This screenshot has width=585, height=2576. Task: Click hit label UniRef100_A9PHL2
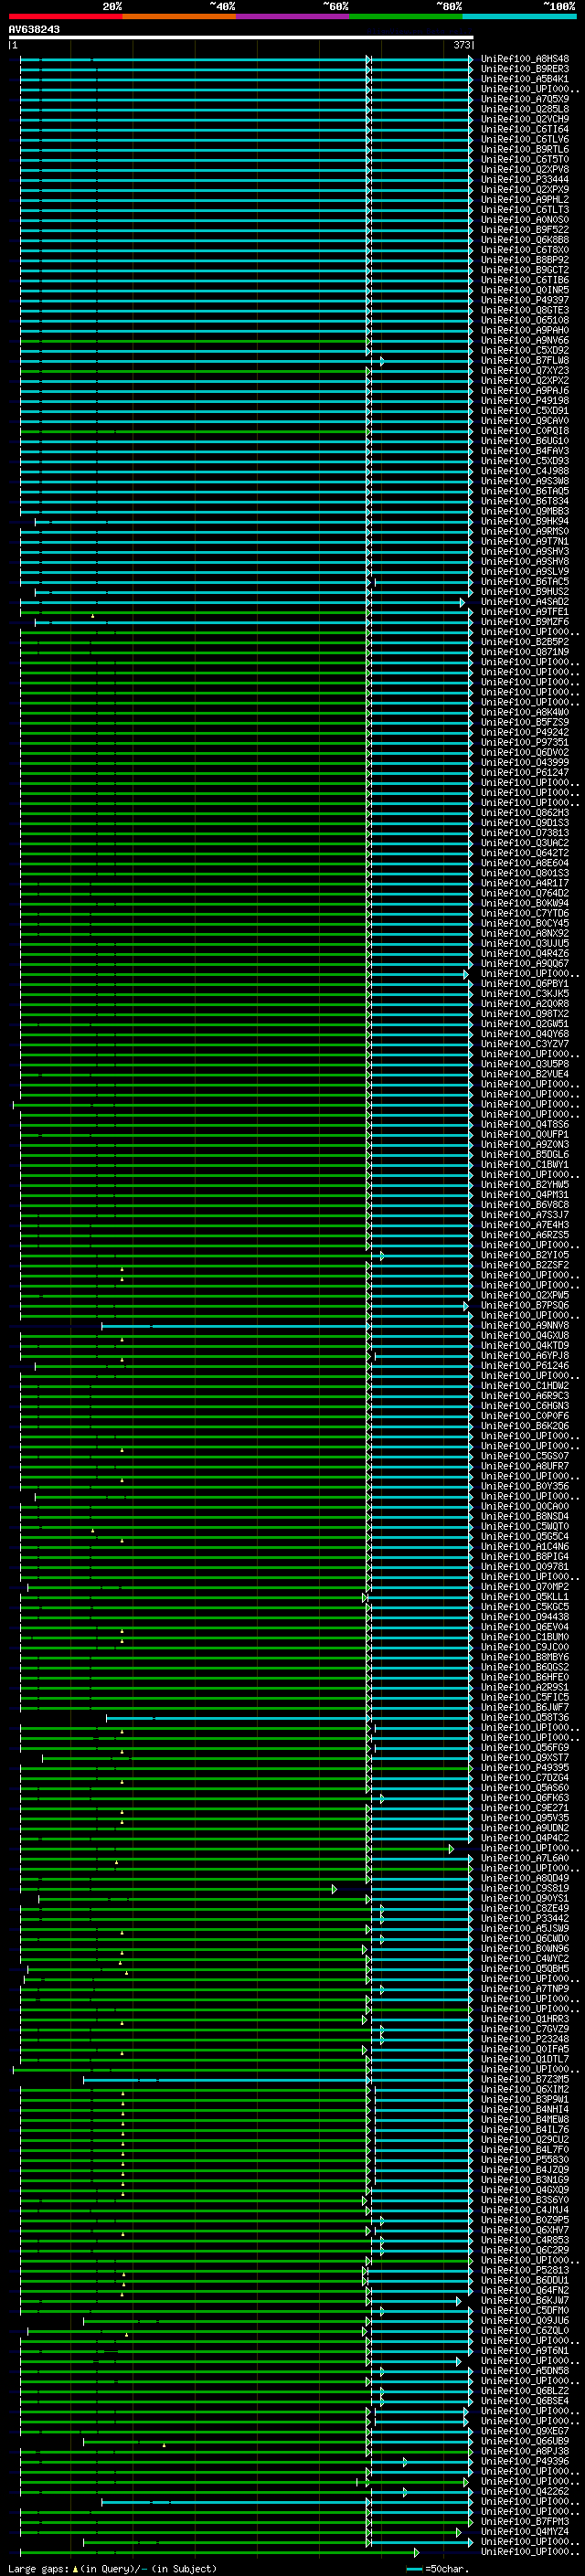pos(525,200)
